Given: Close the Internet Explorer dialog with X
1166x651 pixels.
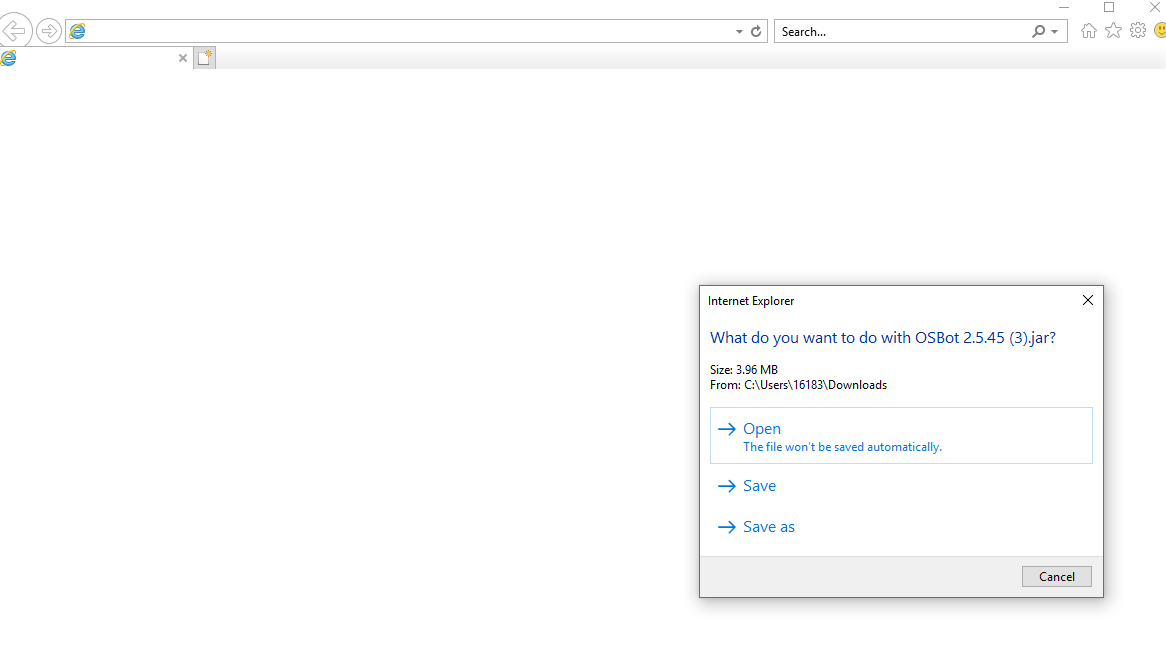Looking at the screenshot, I should 1088,300.
